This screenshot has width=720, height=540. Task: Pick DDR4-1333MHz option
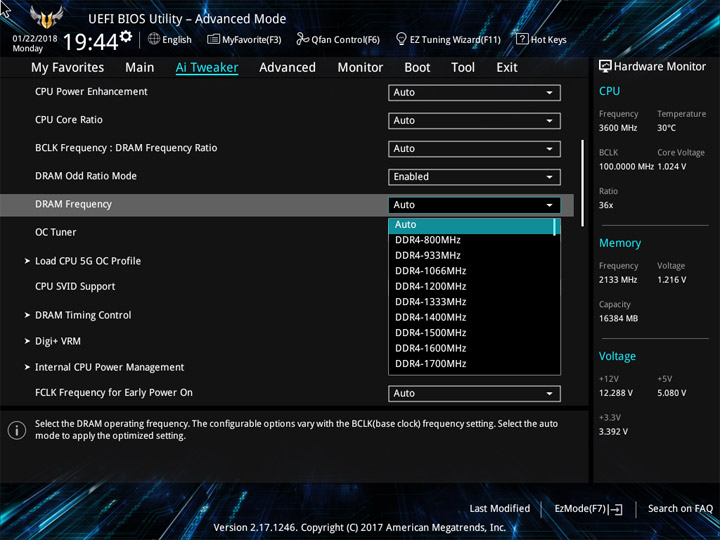click(472, 302)
